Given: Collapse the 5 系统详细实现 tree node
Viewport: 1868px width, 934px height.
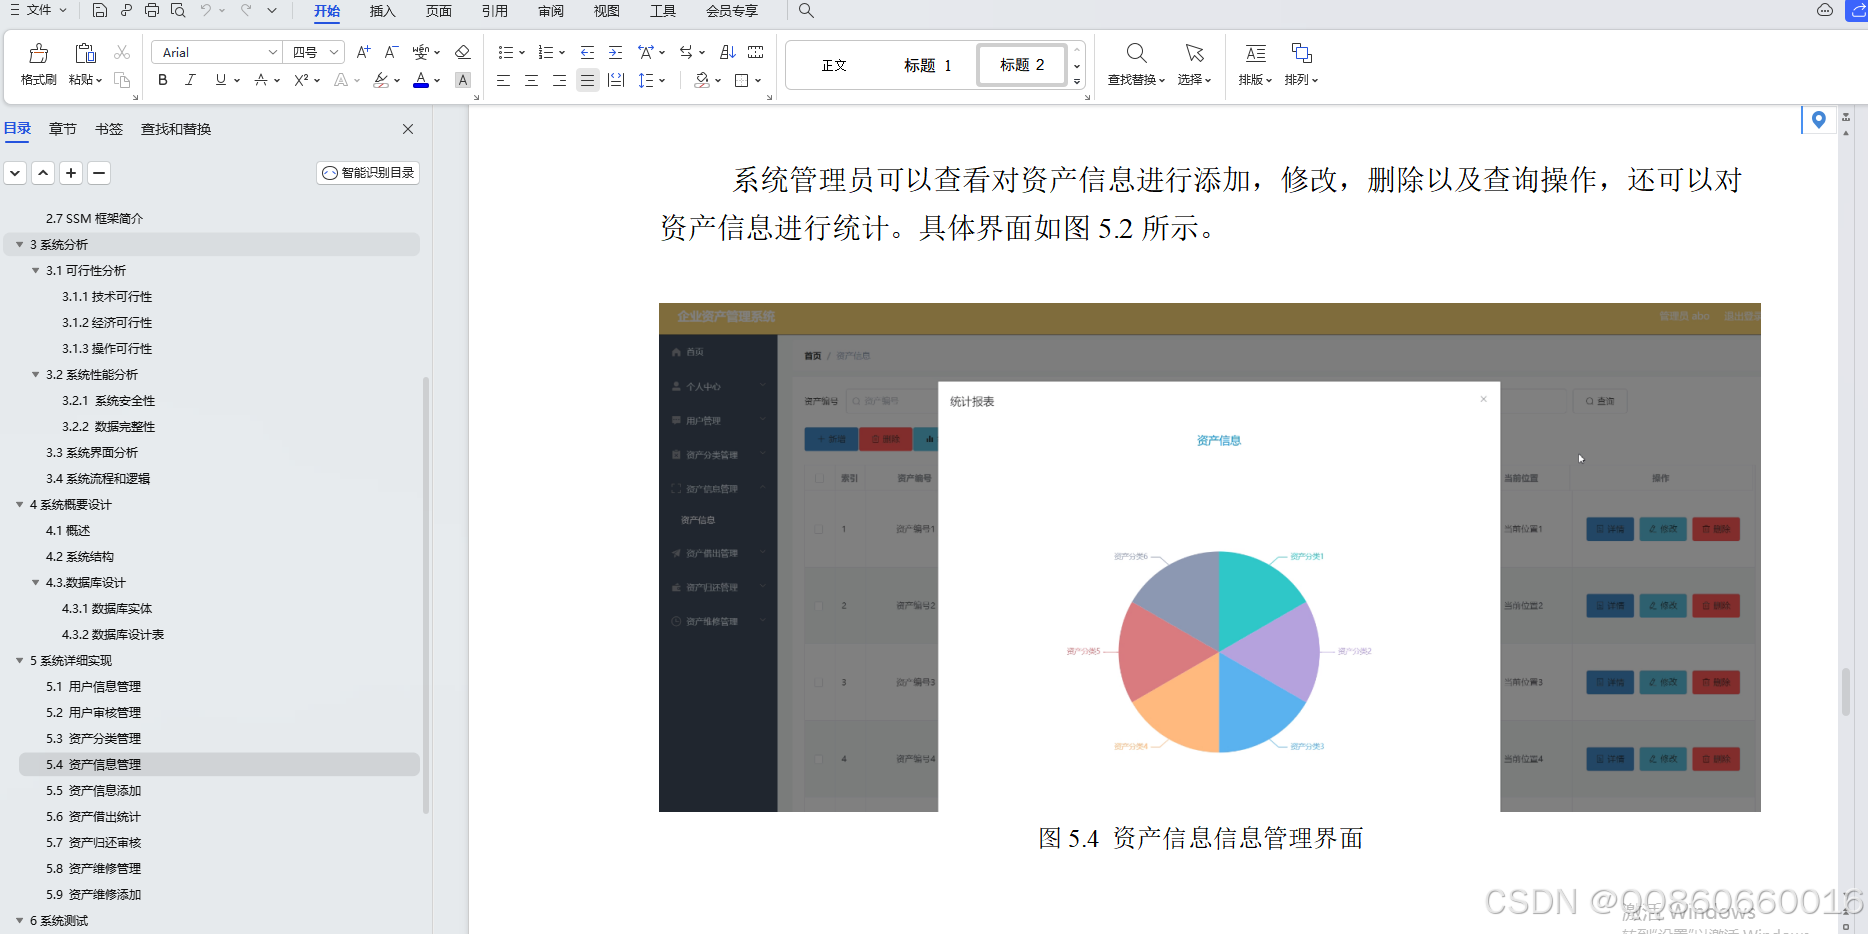Looking at the screenshot, I should click(x=19, y=660).
